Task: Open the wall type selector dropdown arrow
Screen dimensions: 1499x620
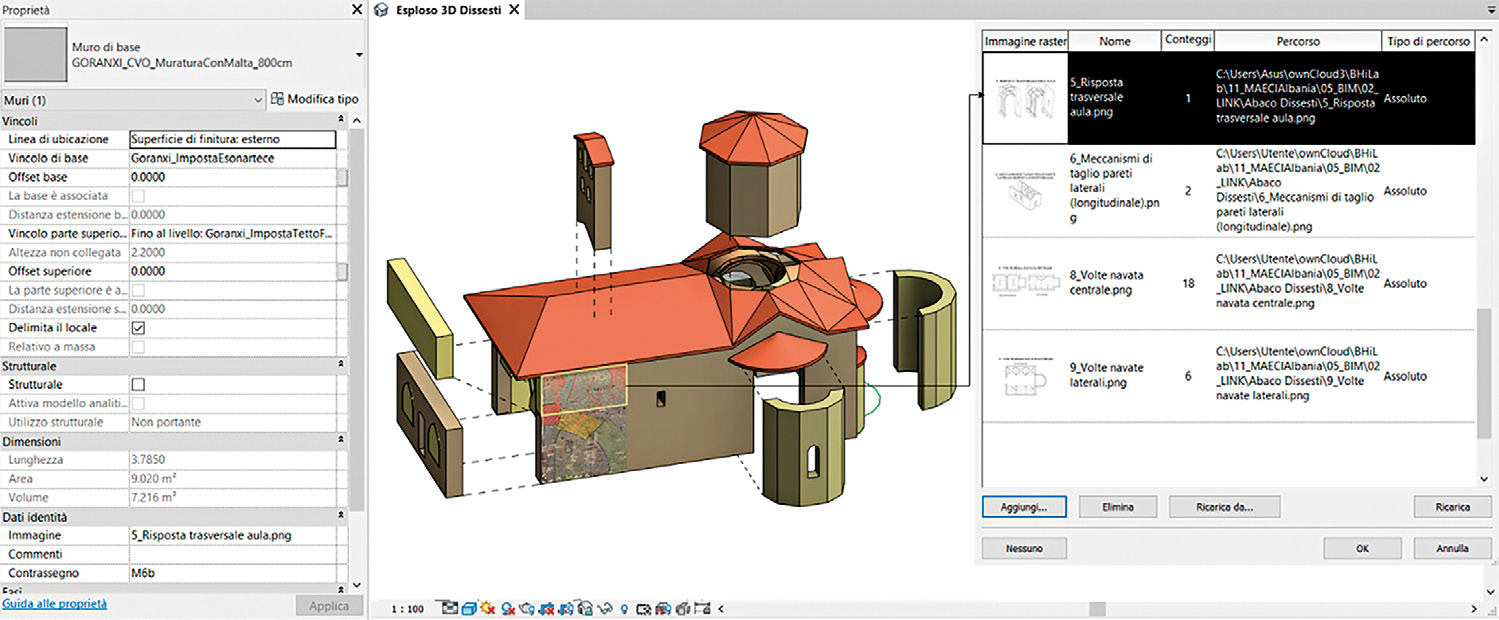Action: [358, 54]
